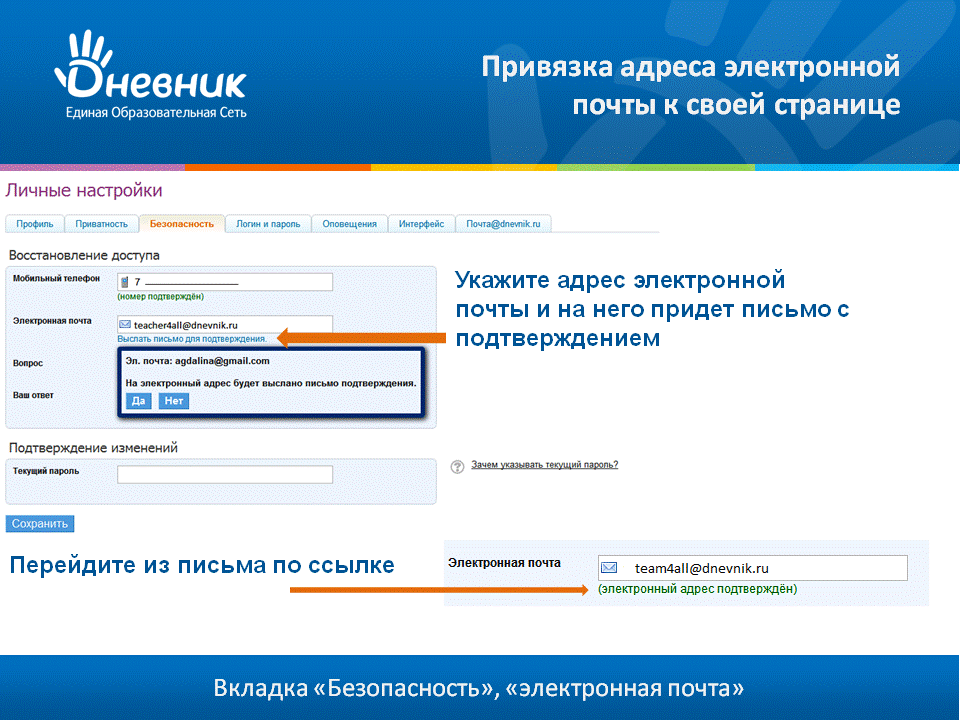Click the question mark help icon

[457, 467]
